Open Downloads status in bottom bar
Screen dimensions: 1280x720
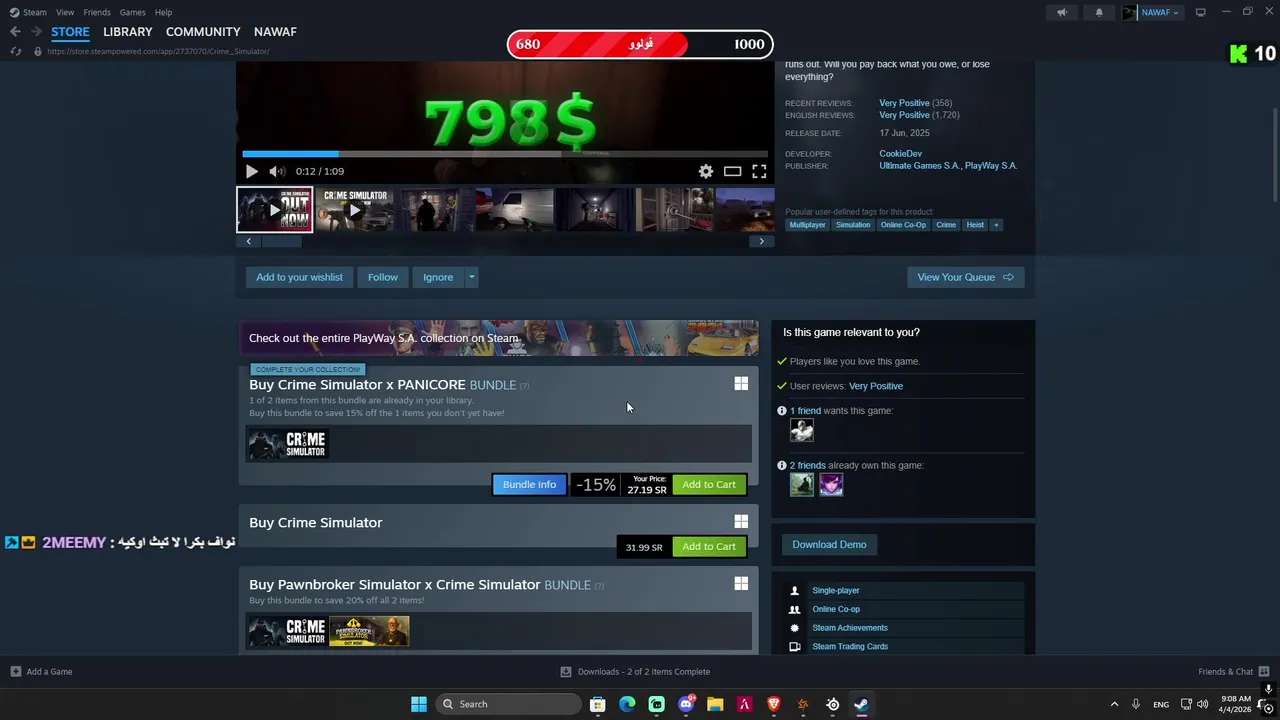click(635, 672)
